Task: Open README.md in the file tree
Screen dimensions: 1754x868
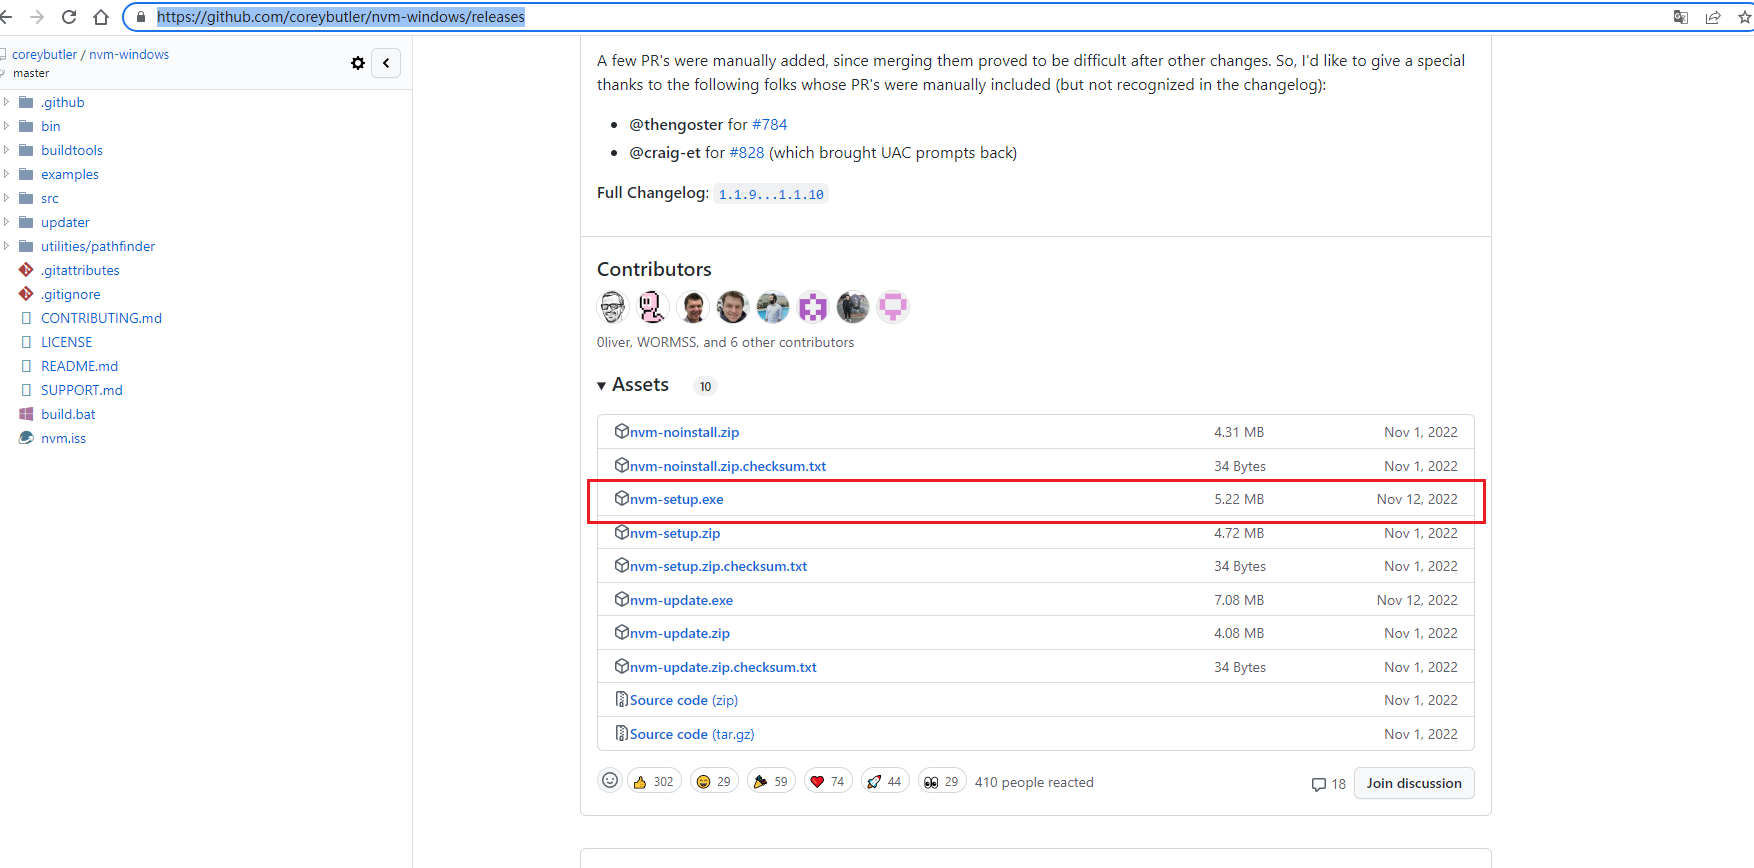Action: [x=79, y=366]
